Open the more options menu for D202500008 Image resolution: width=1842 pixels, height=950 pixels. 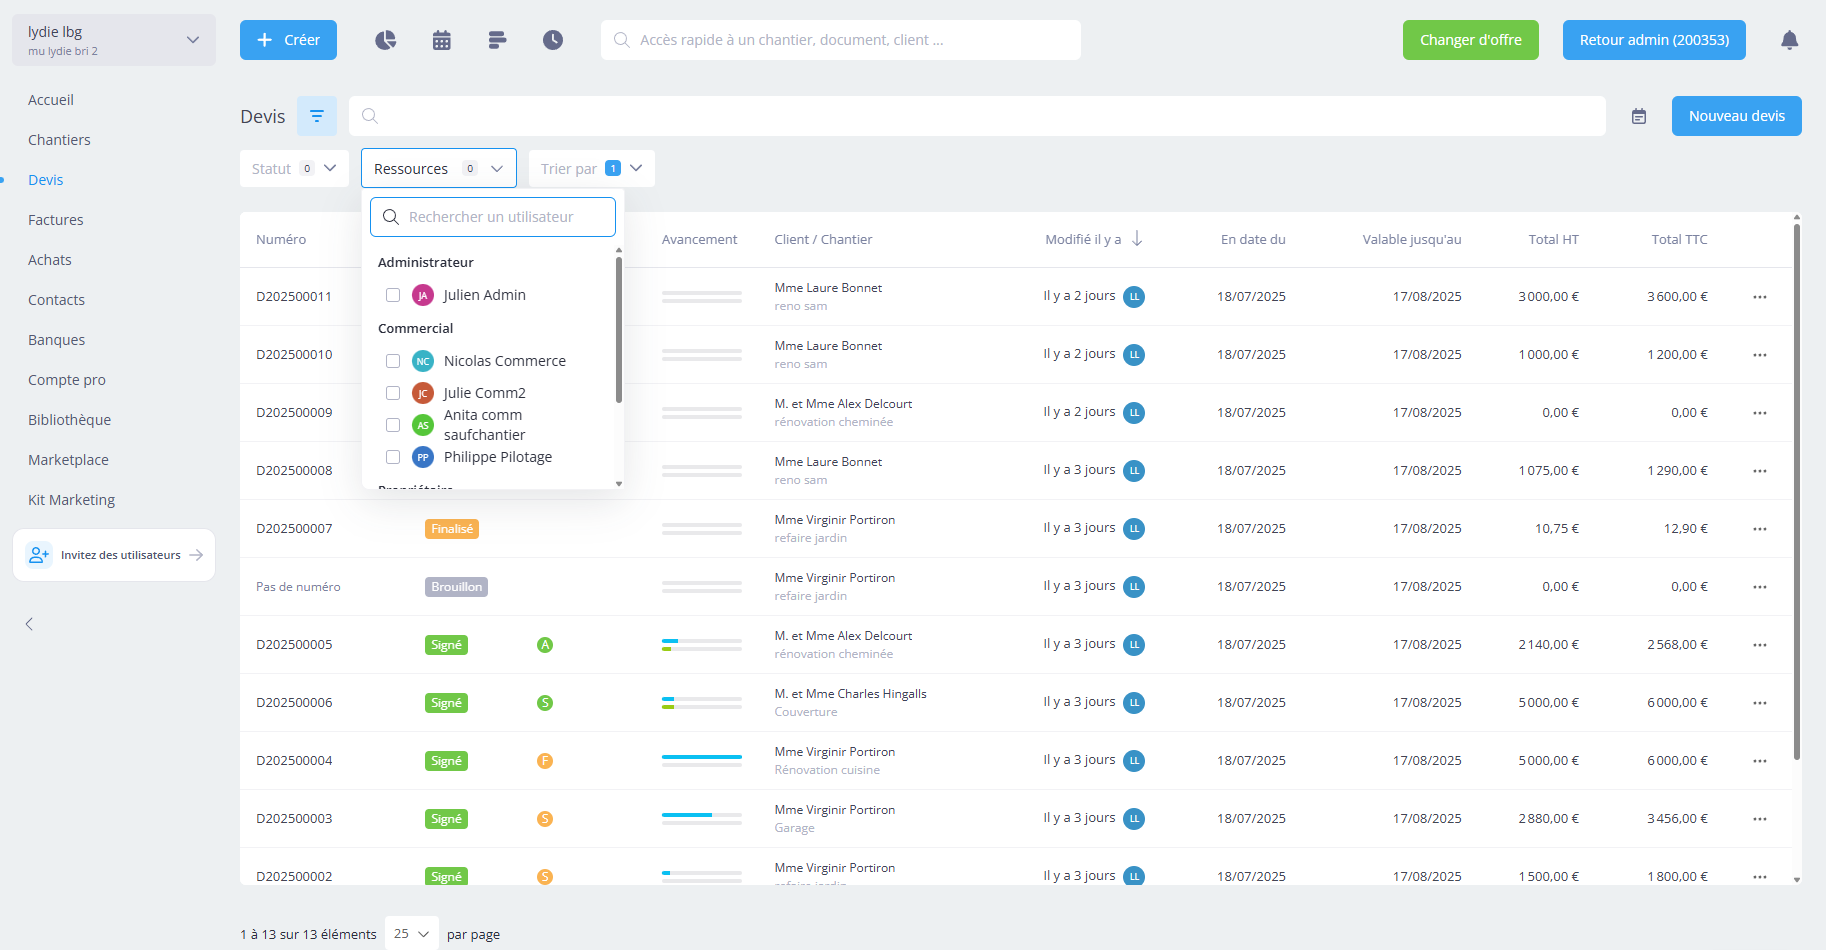coord(1760,471)
